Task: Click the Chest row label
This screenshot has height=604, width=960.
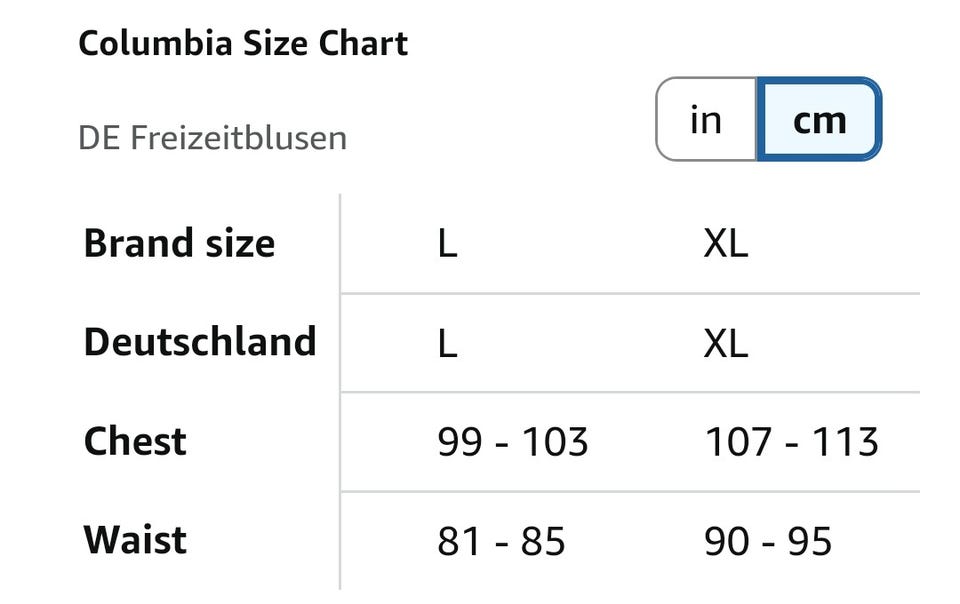Action: (x=135, y=441)
